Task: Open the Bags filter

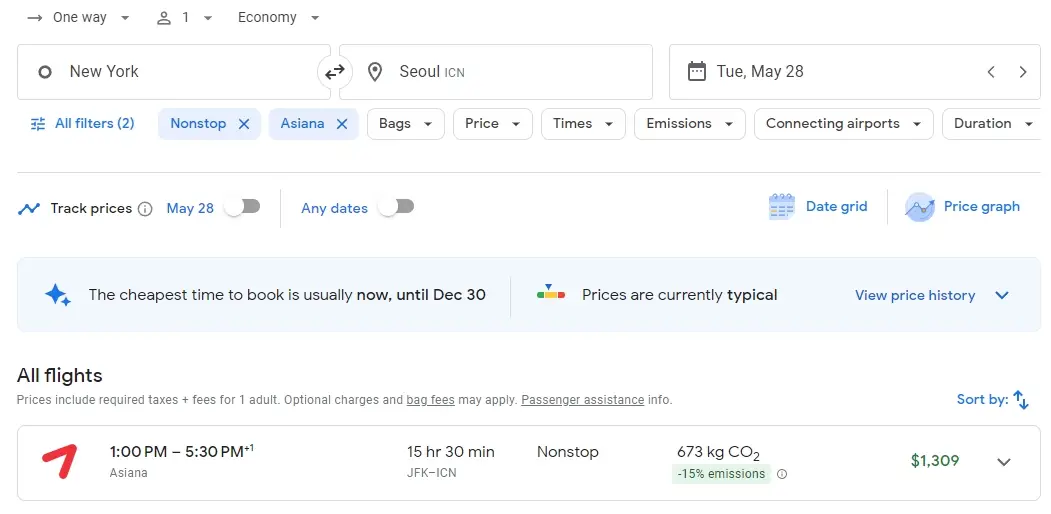Action: (x=405, y=124)
